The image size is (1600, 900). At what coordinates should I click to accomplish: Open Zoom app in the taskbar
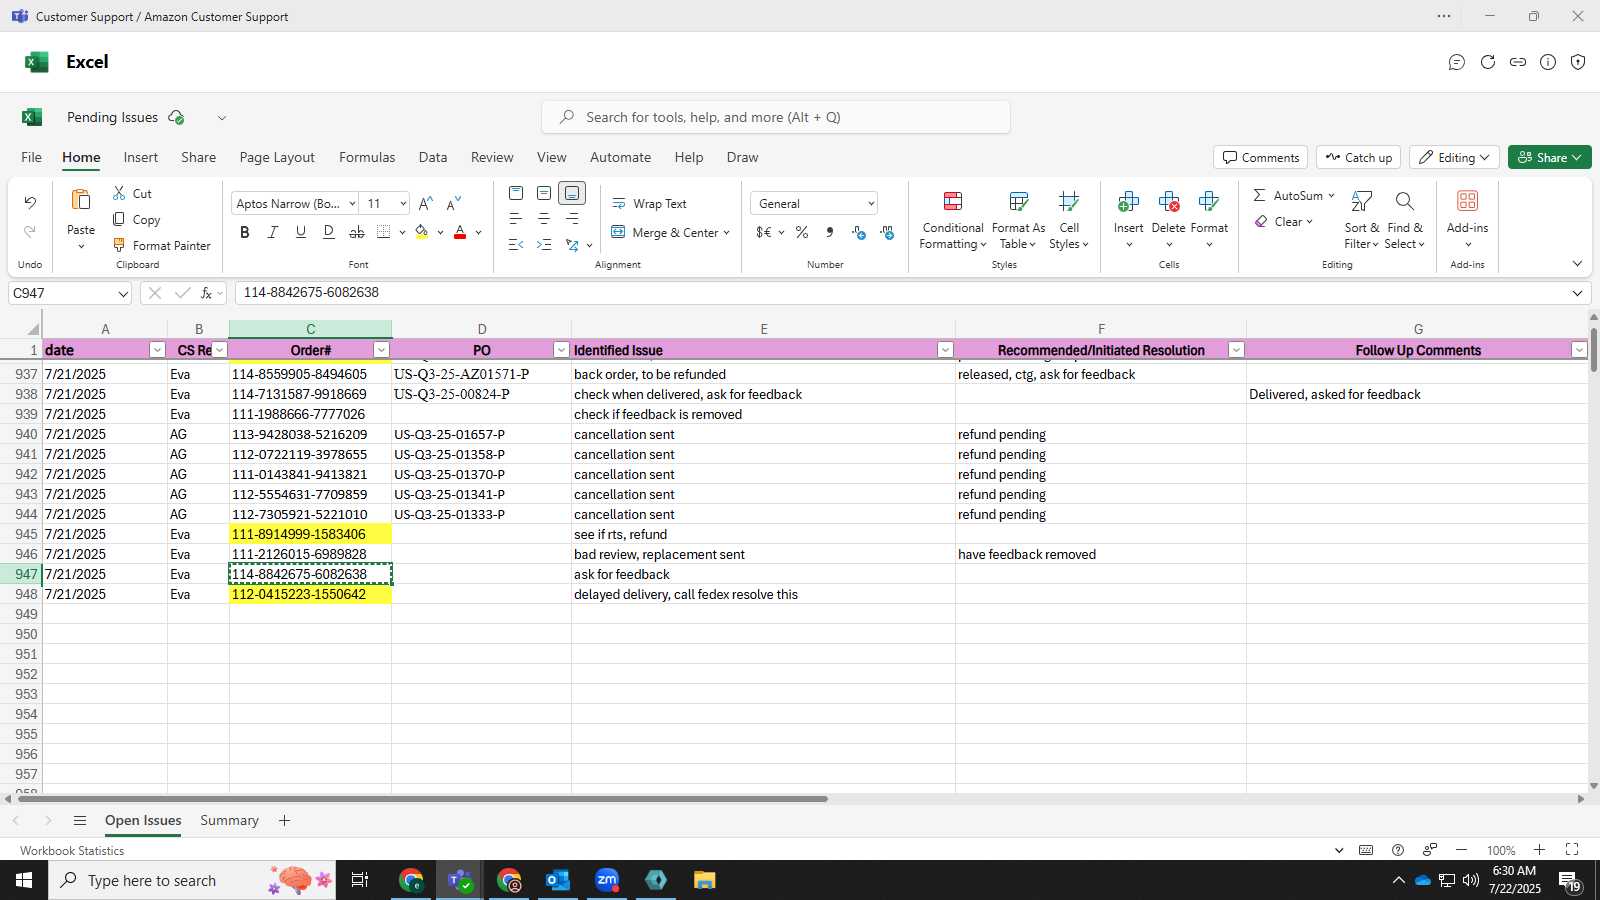click(607, 880)
